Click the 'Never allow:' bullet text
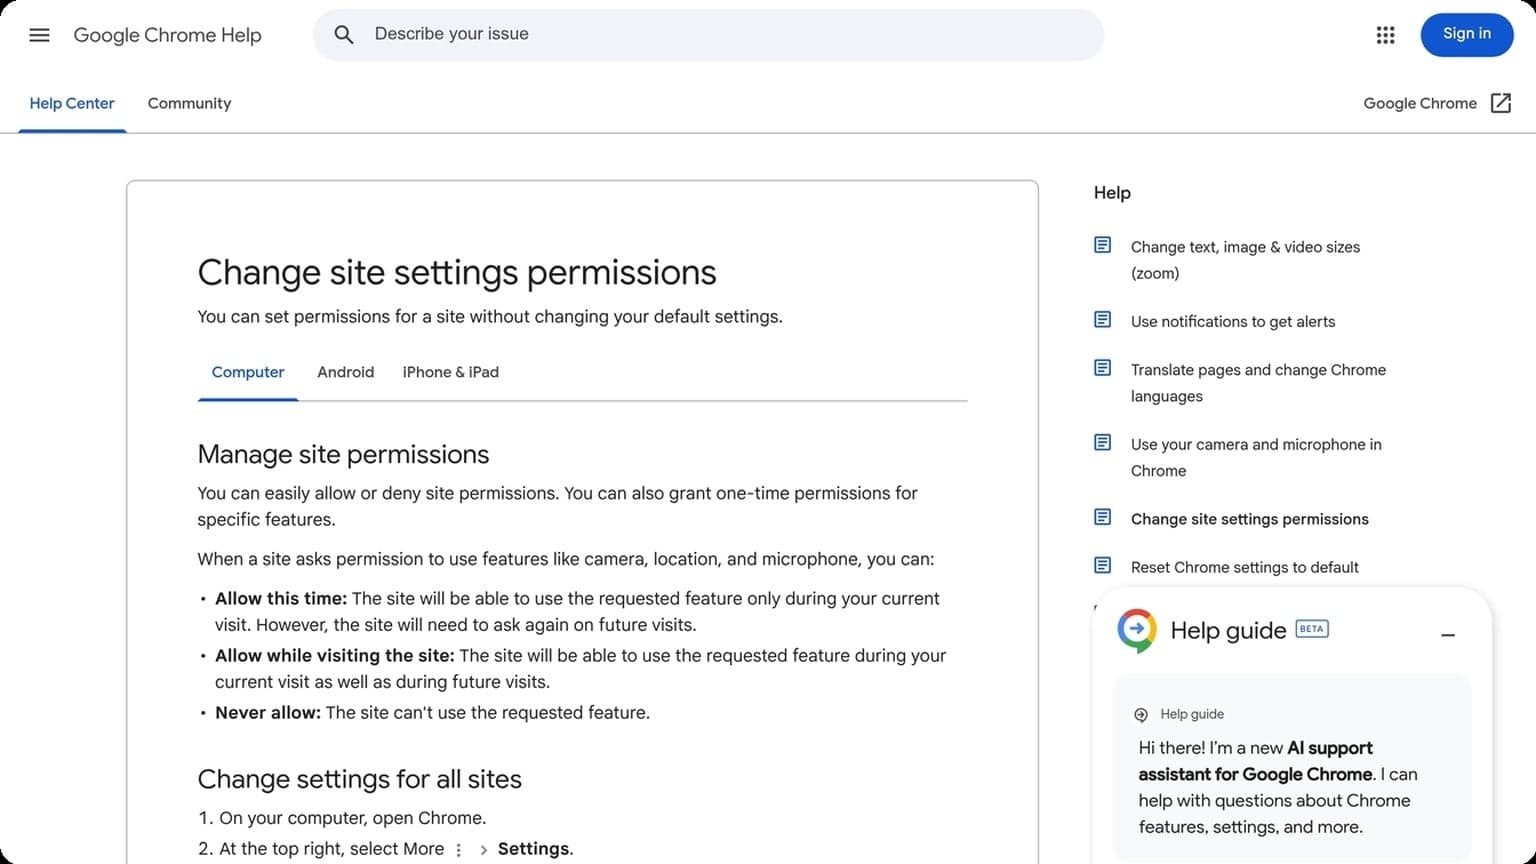 [268, 712]
